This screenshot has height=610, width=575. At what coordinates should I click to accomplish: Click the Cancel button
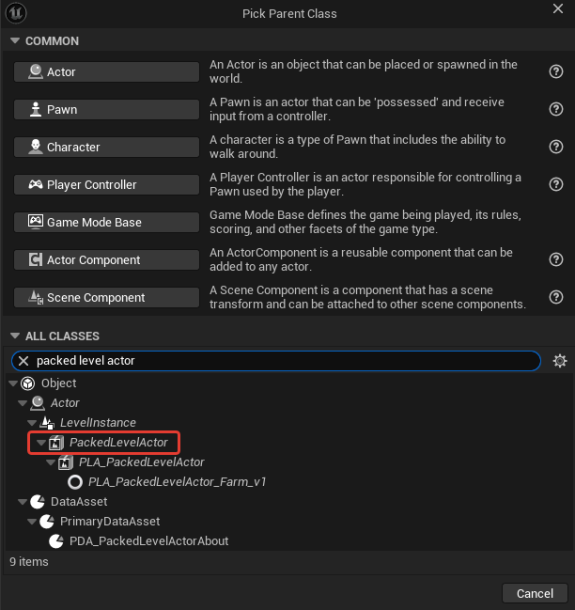(x=535, y=594)
